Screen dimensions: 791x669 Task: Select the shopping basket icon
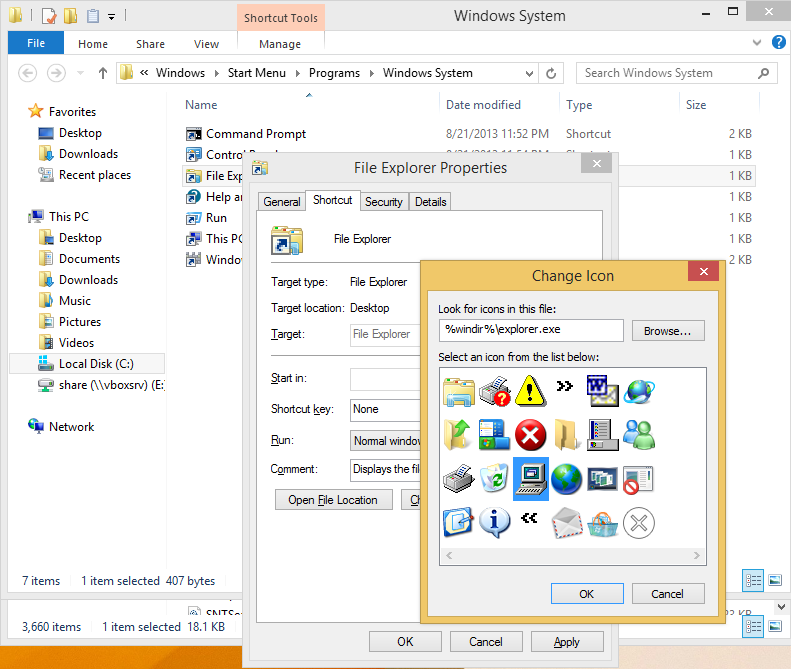click(x=602, y=525)
